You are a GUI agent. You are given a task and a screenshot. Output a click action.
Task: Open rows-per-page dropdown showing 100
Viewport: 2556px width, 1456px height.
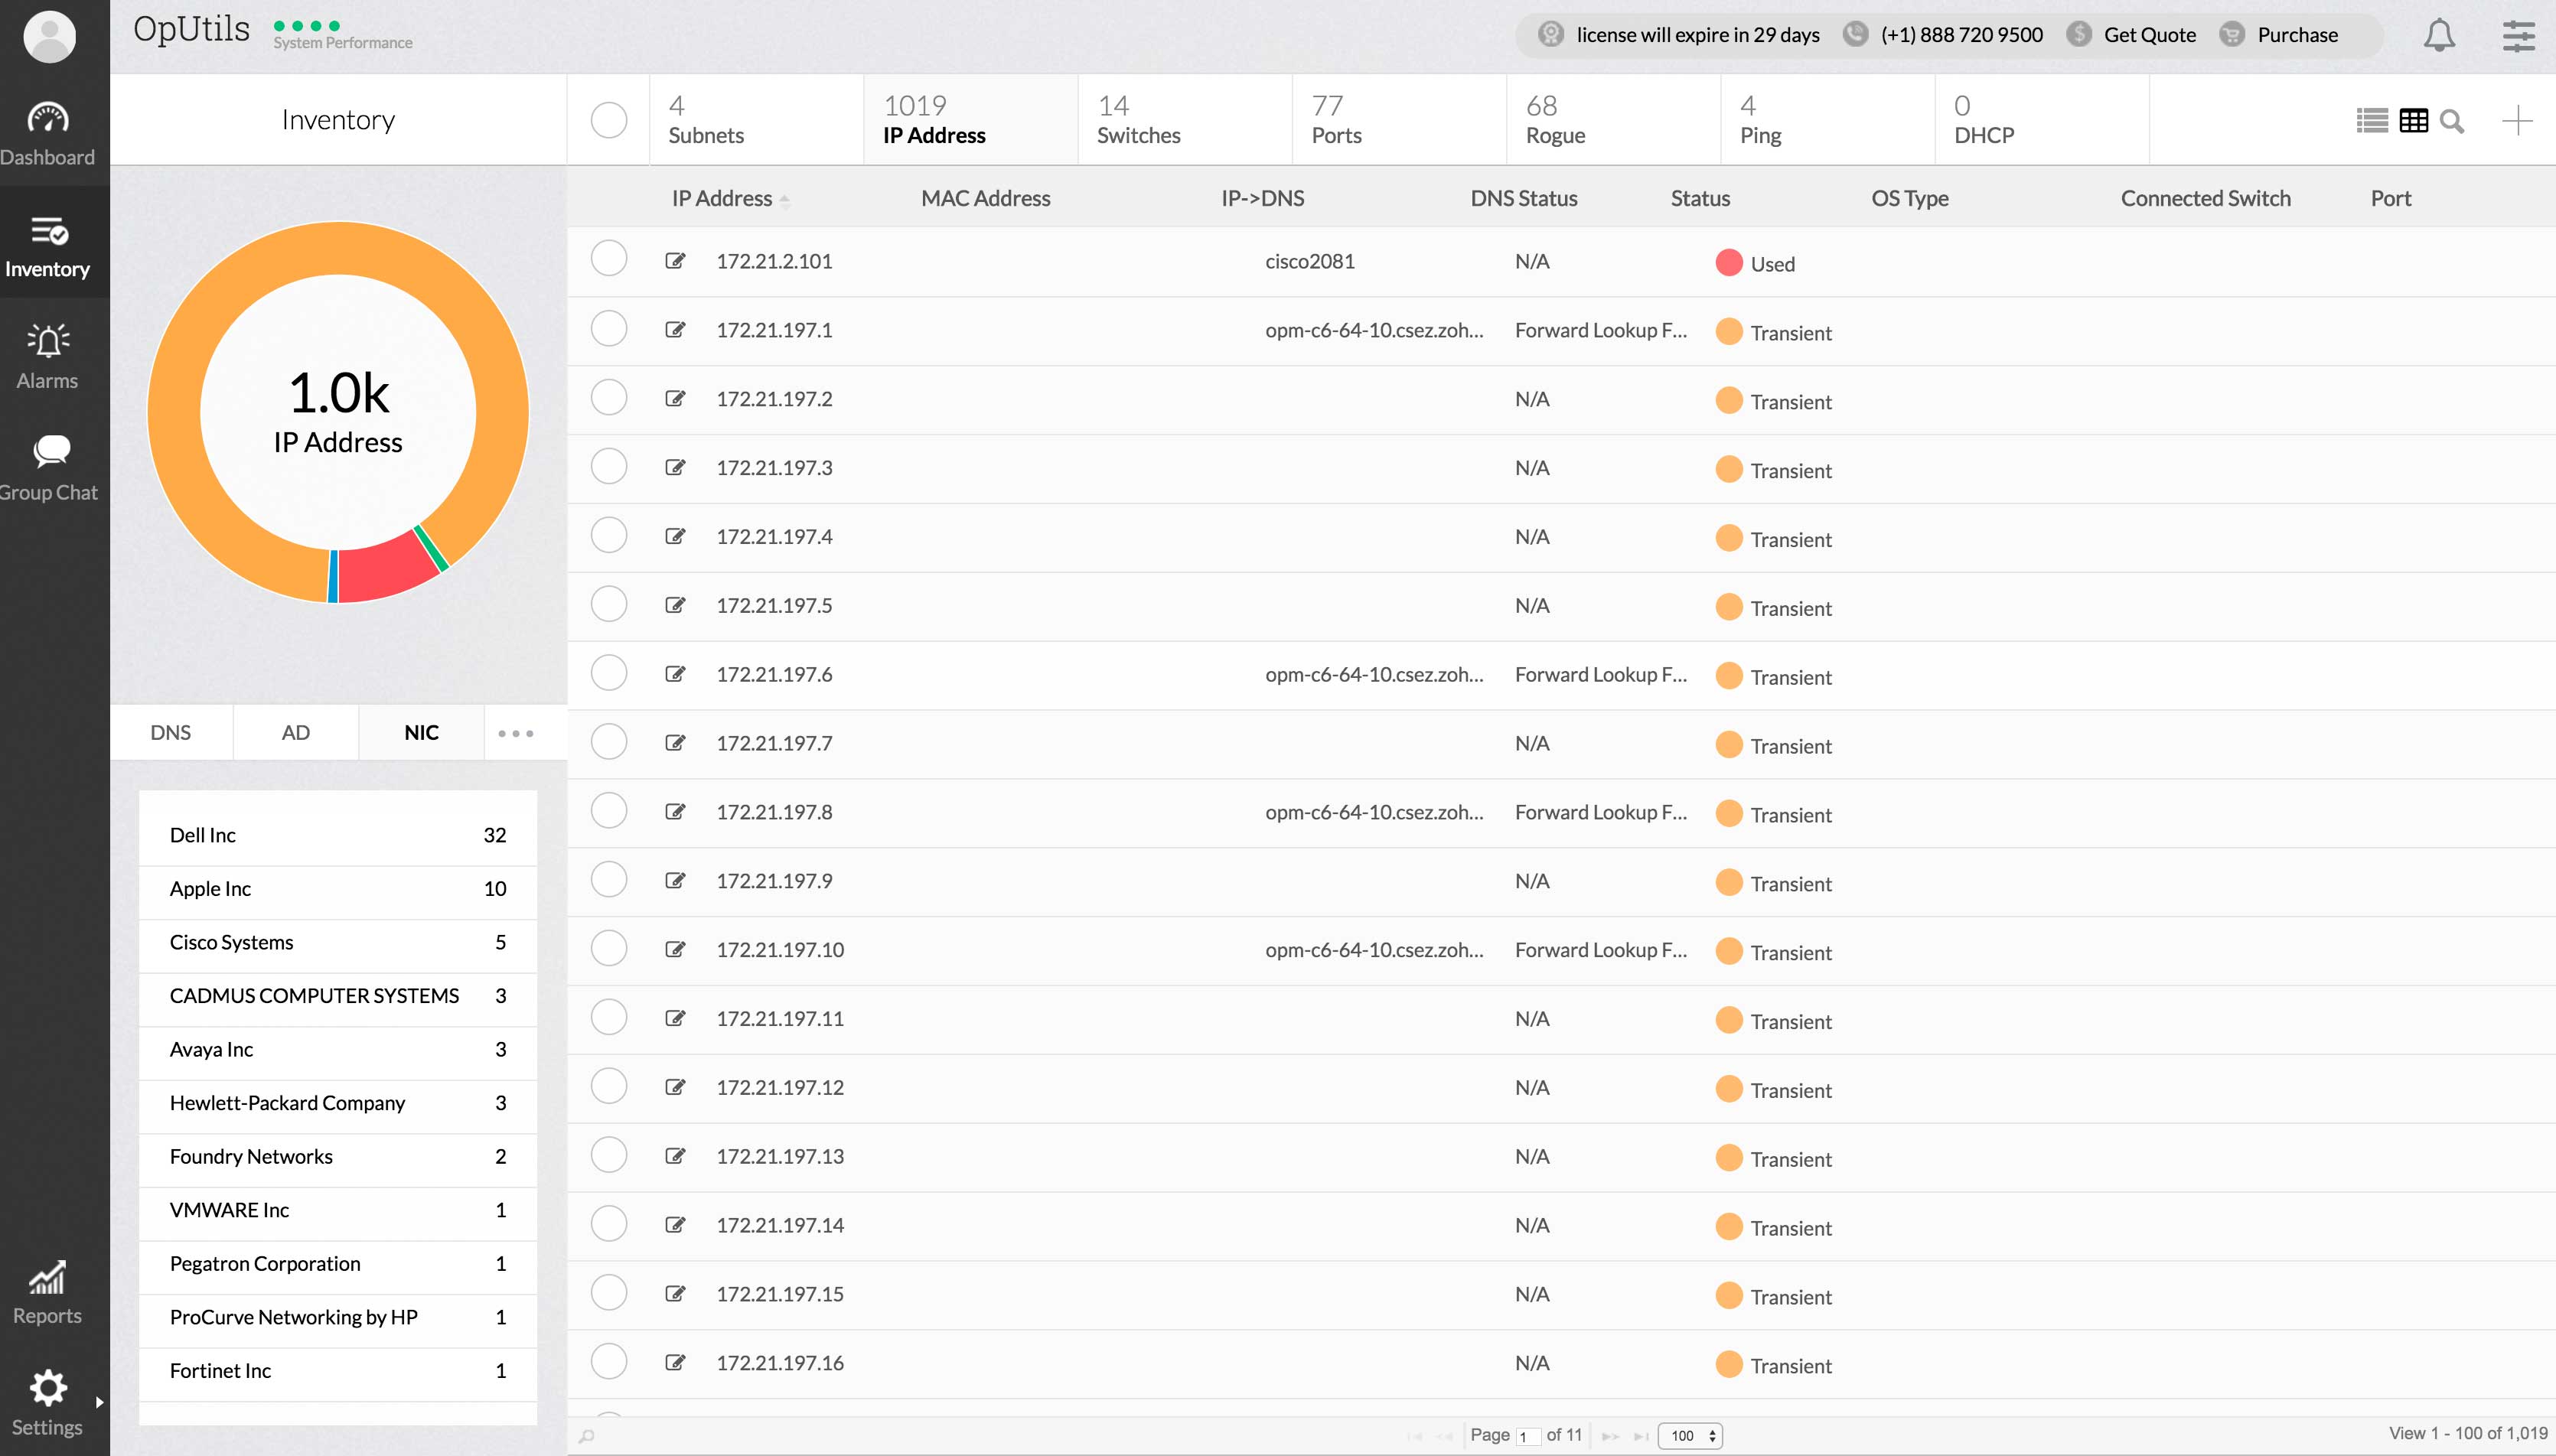(x=1691, y=1436)
